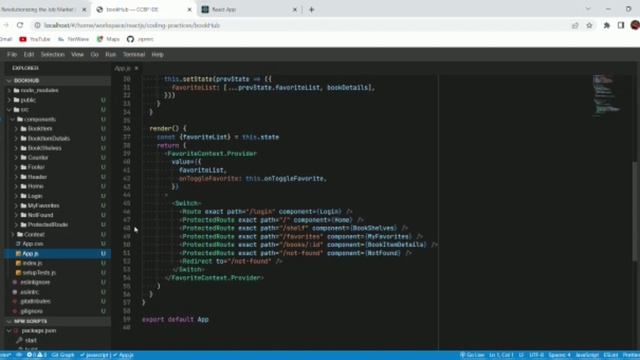This screenshot has width=640, height=360.
Task: Open the Edit menu
Action: [29, 54]
